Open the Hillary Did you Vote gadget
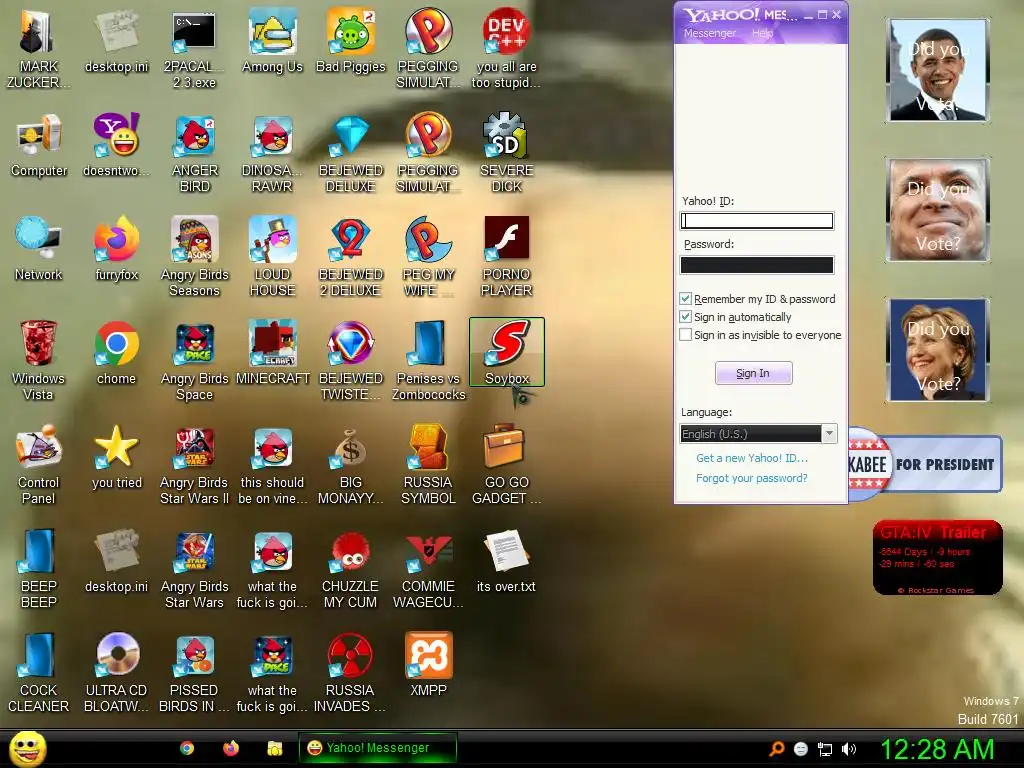The height and width of the screenshot is (768, 1024). click(938, 350)
